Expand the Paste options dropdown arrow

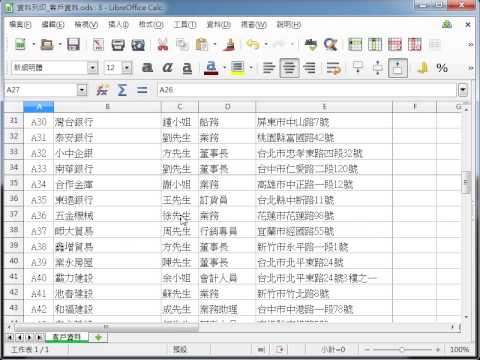click(215, 44)
